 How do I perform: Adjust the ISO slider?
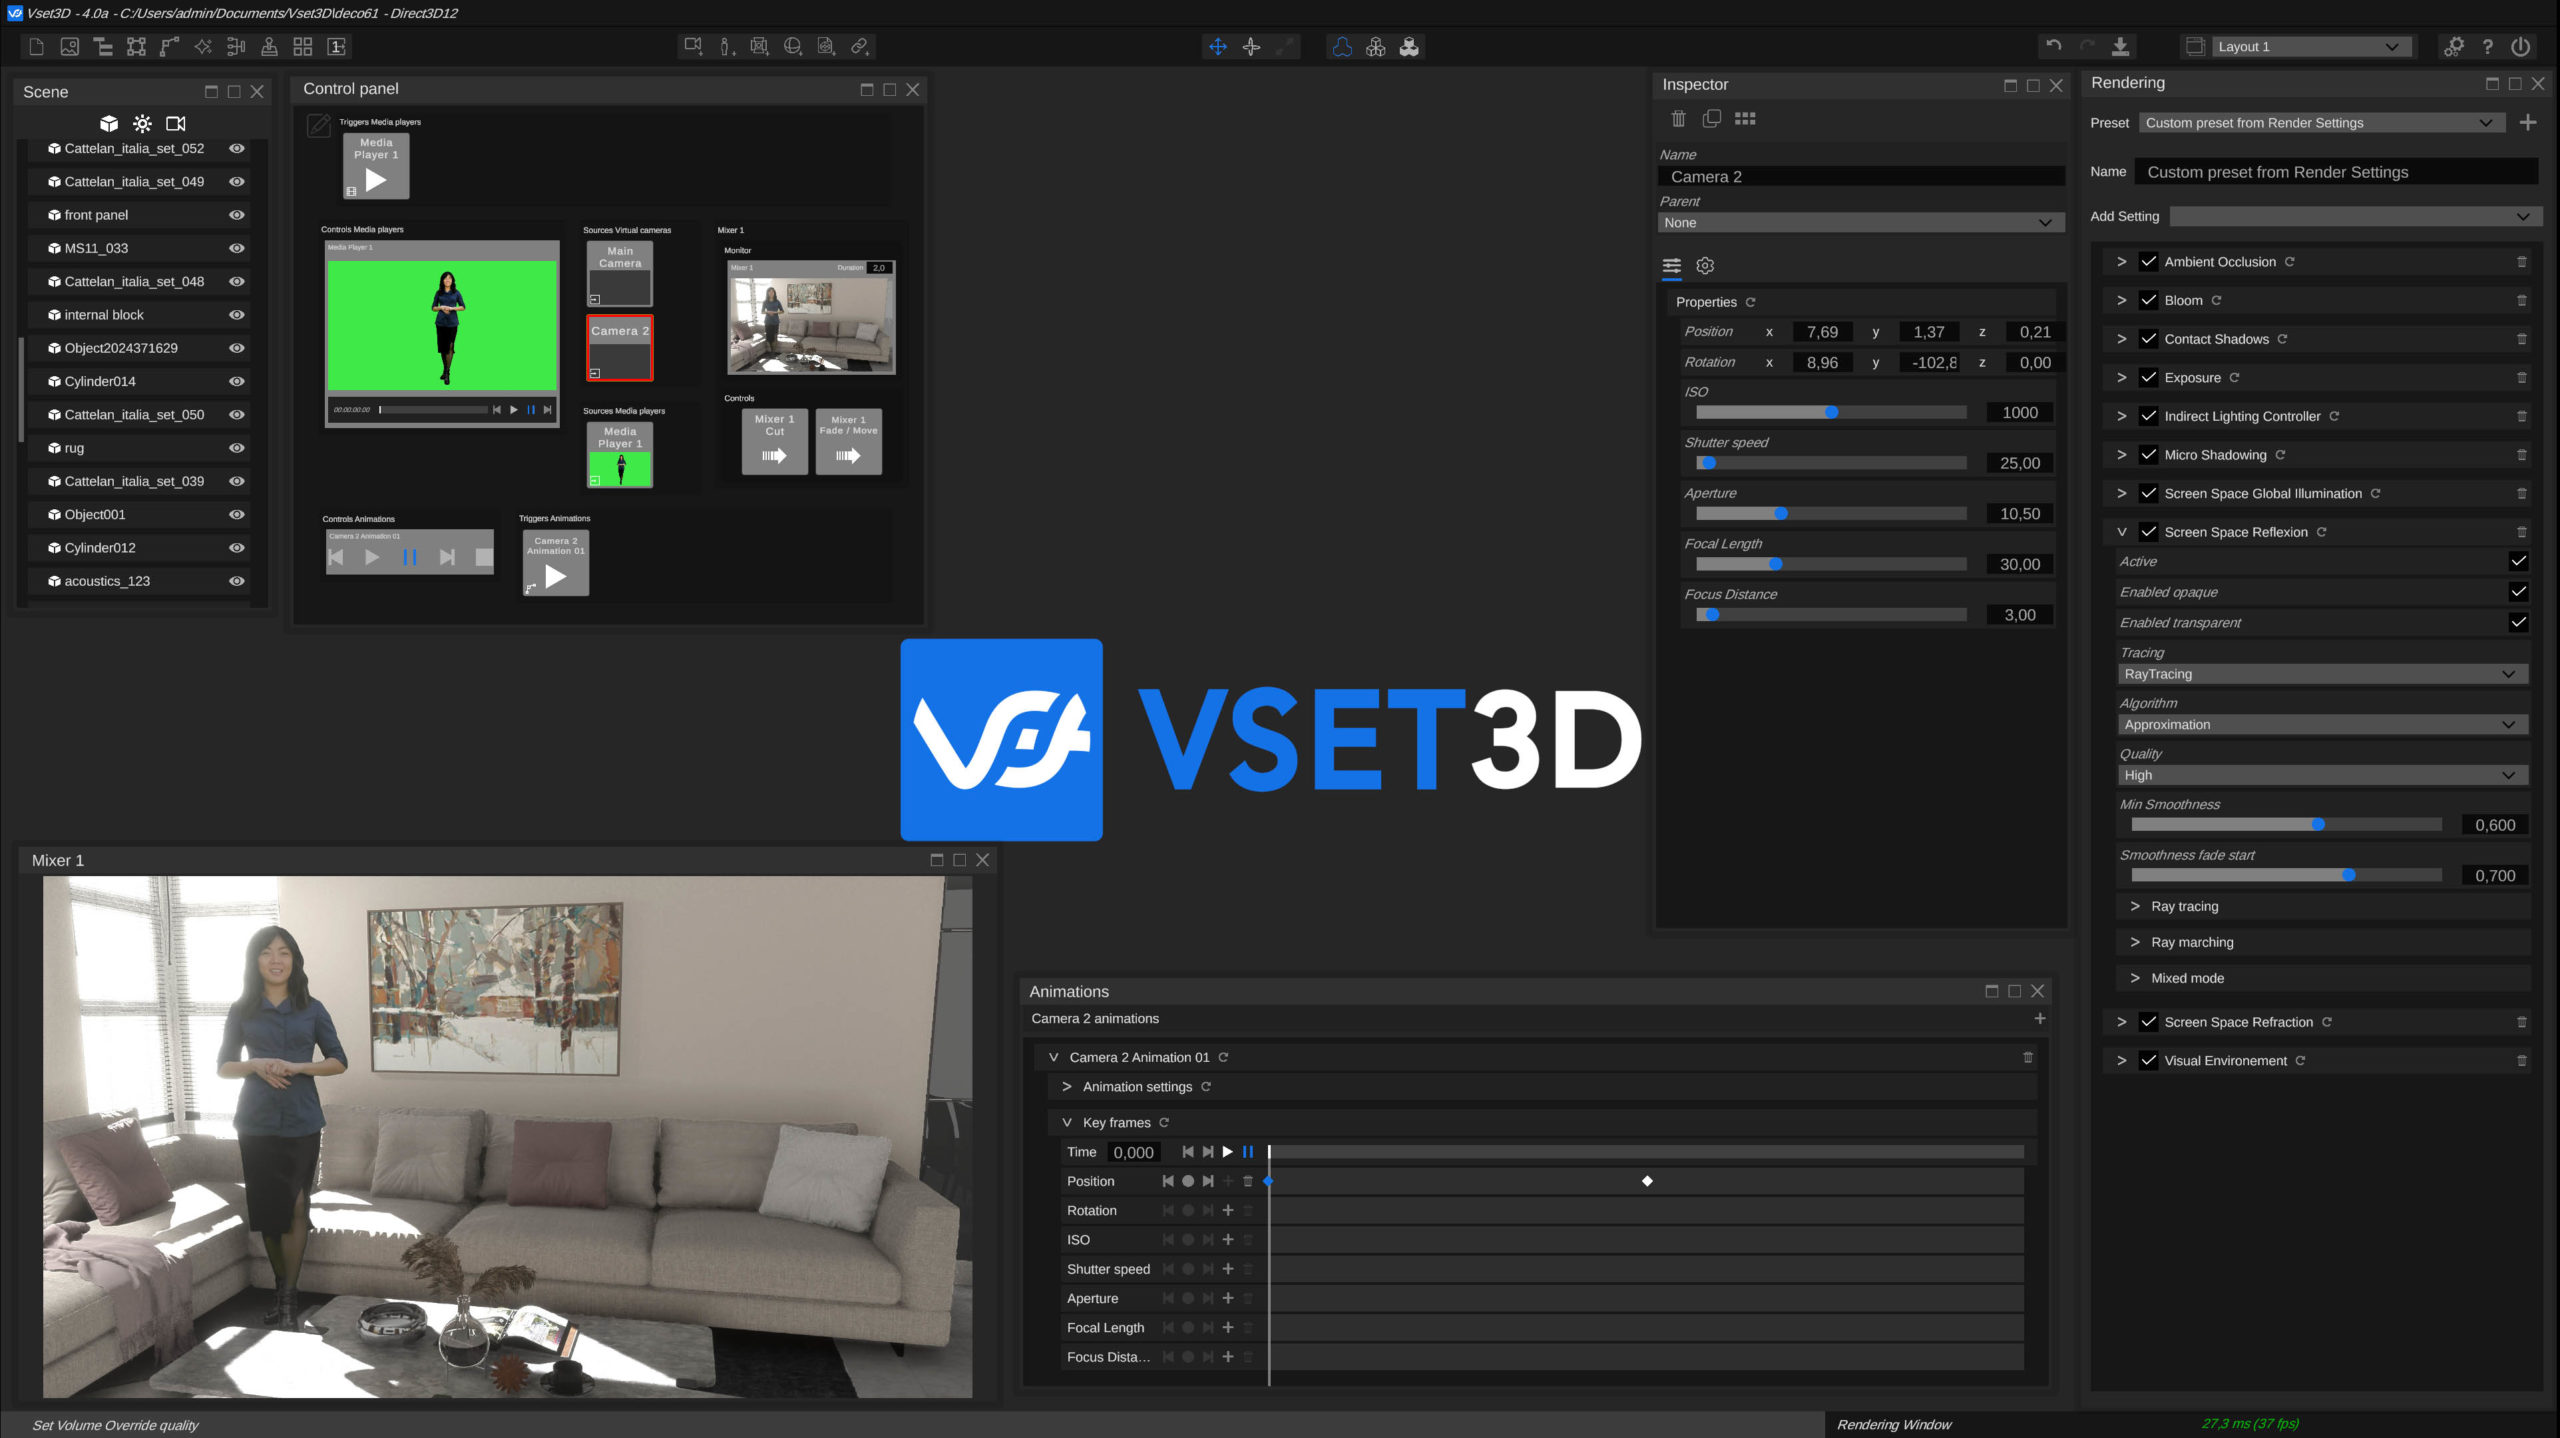[1831, 412]
